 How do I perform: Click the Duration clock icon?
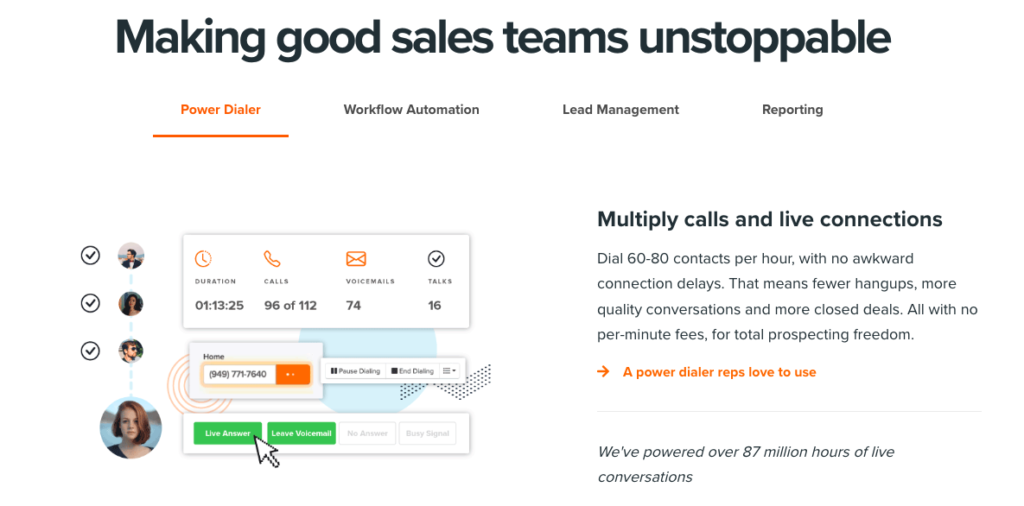coord(203,259)
